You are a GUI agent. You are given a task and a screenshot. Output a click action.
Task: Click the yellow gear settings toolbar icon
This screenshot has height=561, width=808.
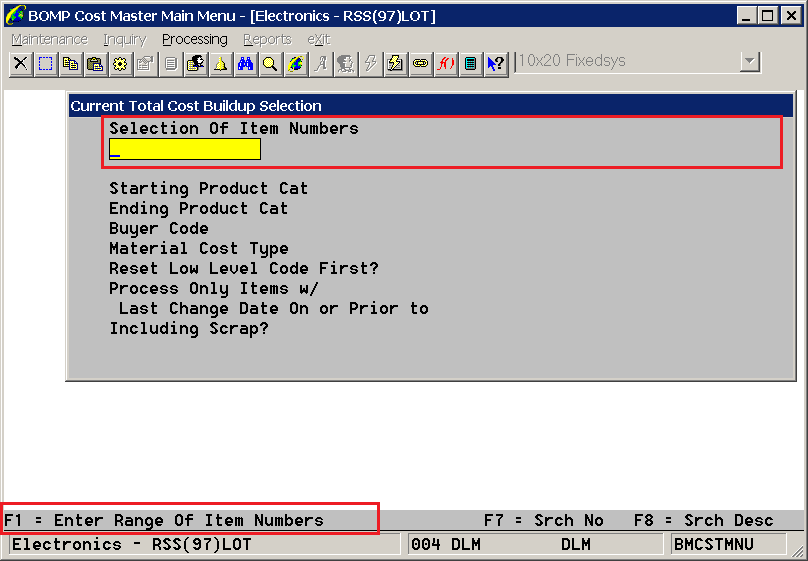pyautogui.click(x=120, y=64)
